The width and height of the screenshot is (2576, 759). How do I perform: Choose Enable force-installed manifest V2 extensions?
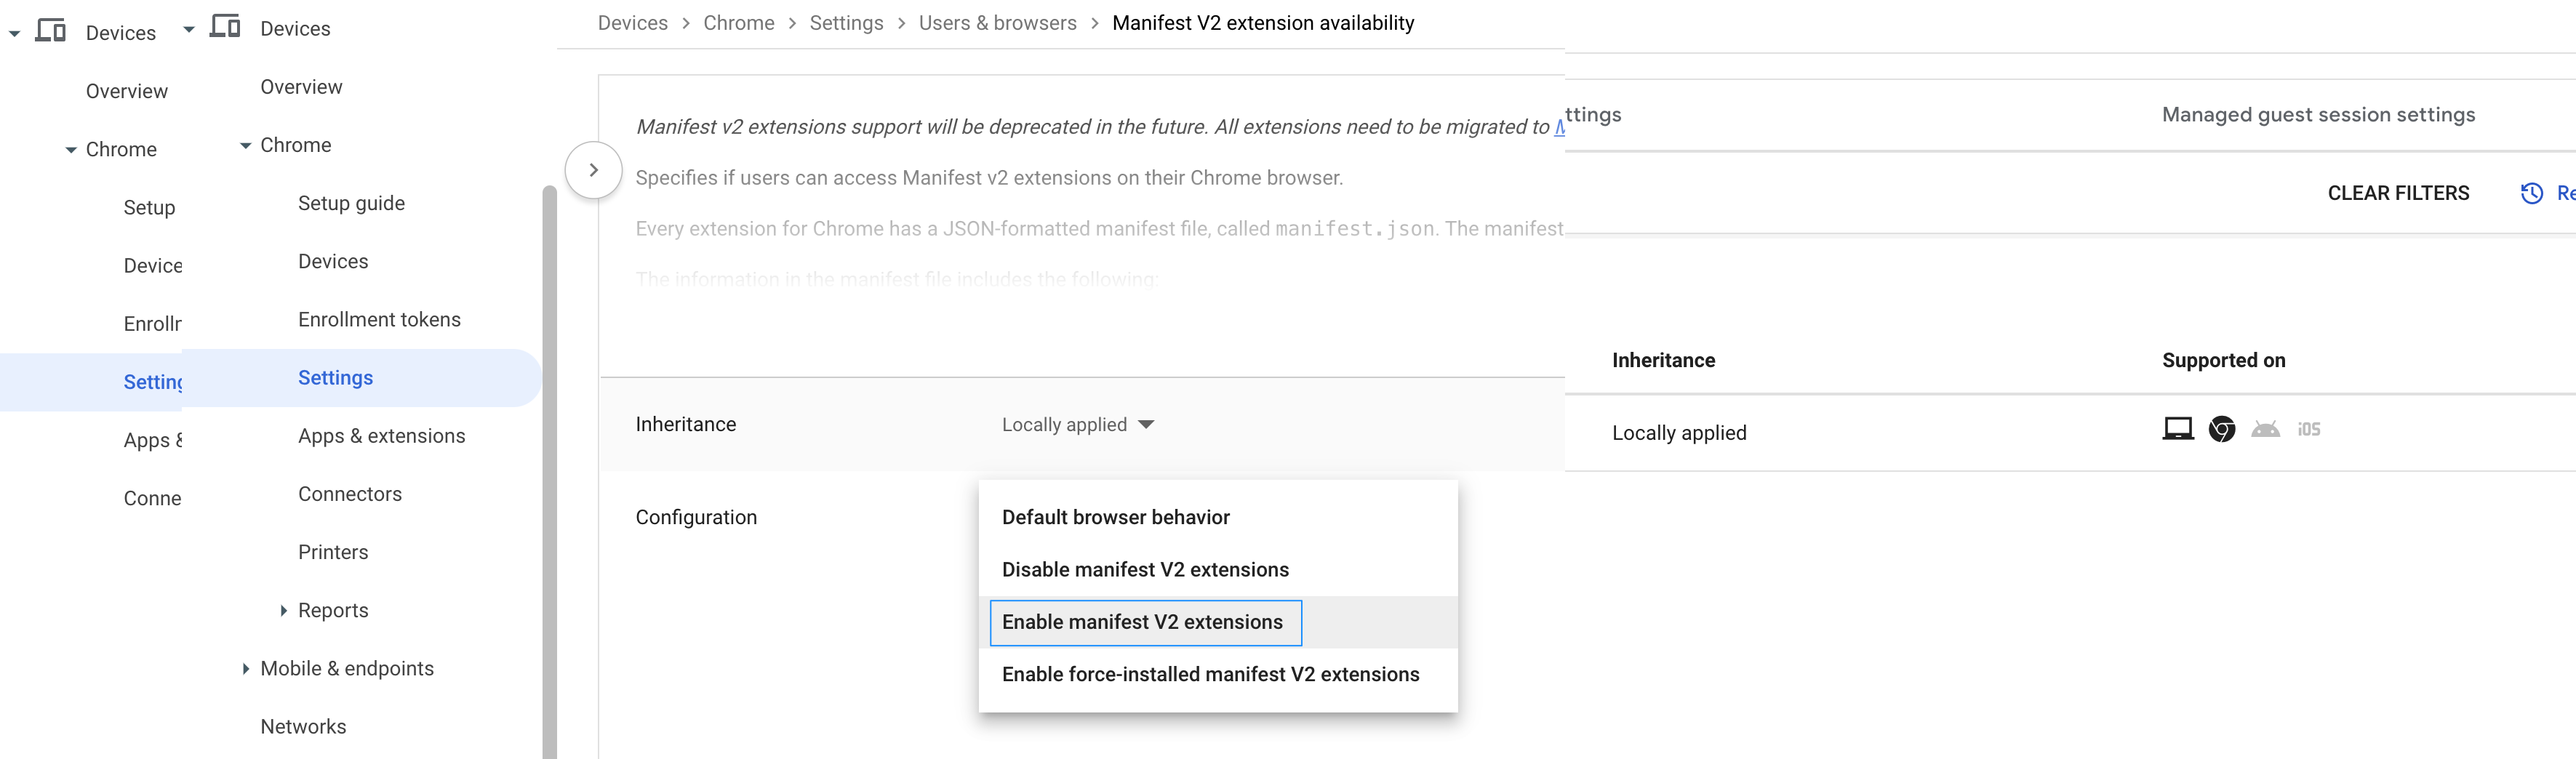coord(1210,674)
